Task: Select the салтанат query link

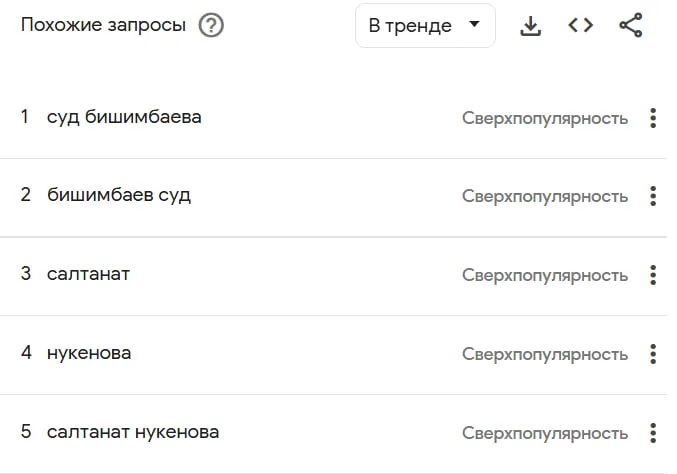Action: [88, 274]
